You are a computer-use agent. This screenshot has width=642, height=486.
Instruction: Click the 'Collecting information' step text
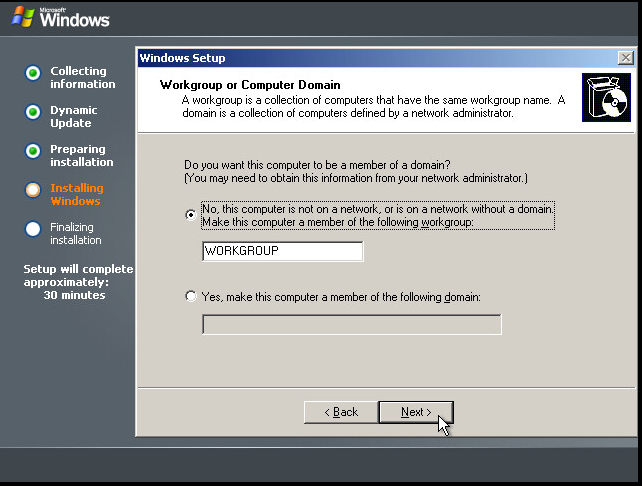point(83,77)
